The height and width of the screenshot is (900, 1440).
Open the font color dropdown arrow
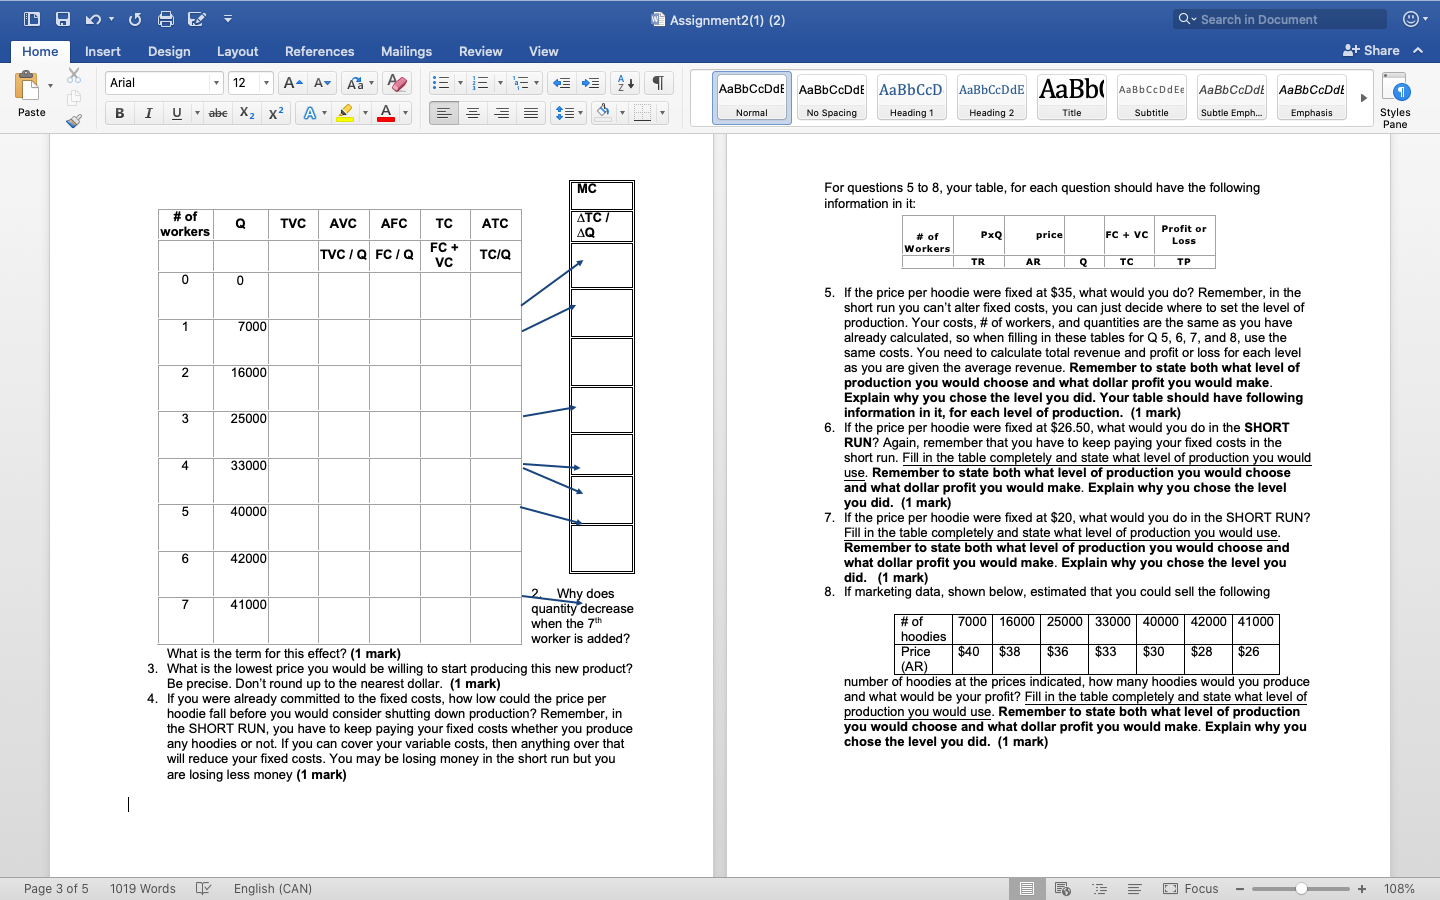point(405,113)
